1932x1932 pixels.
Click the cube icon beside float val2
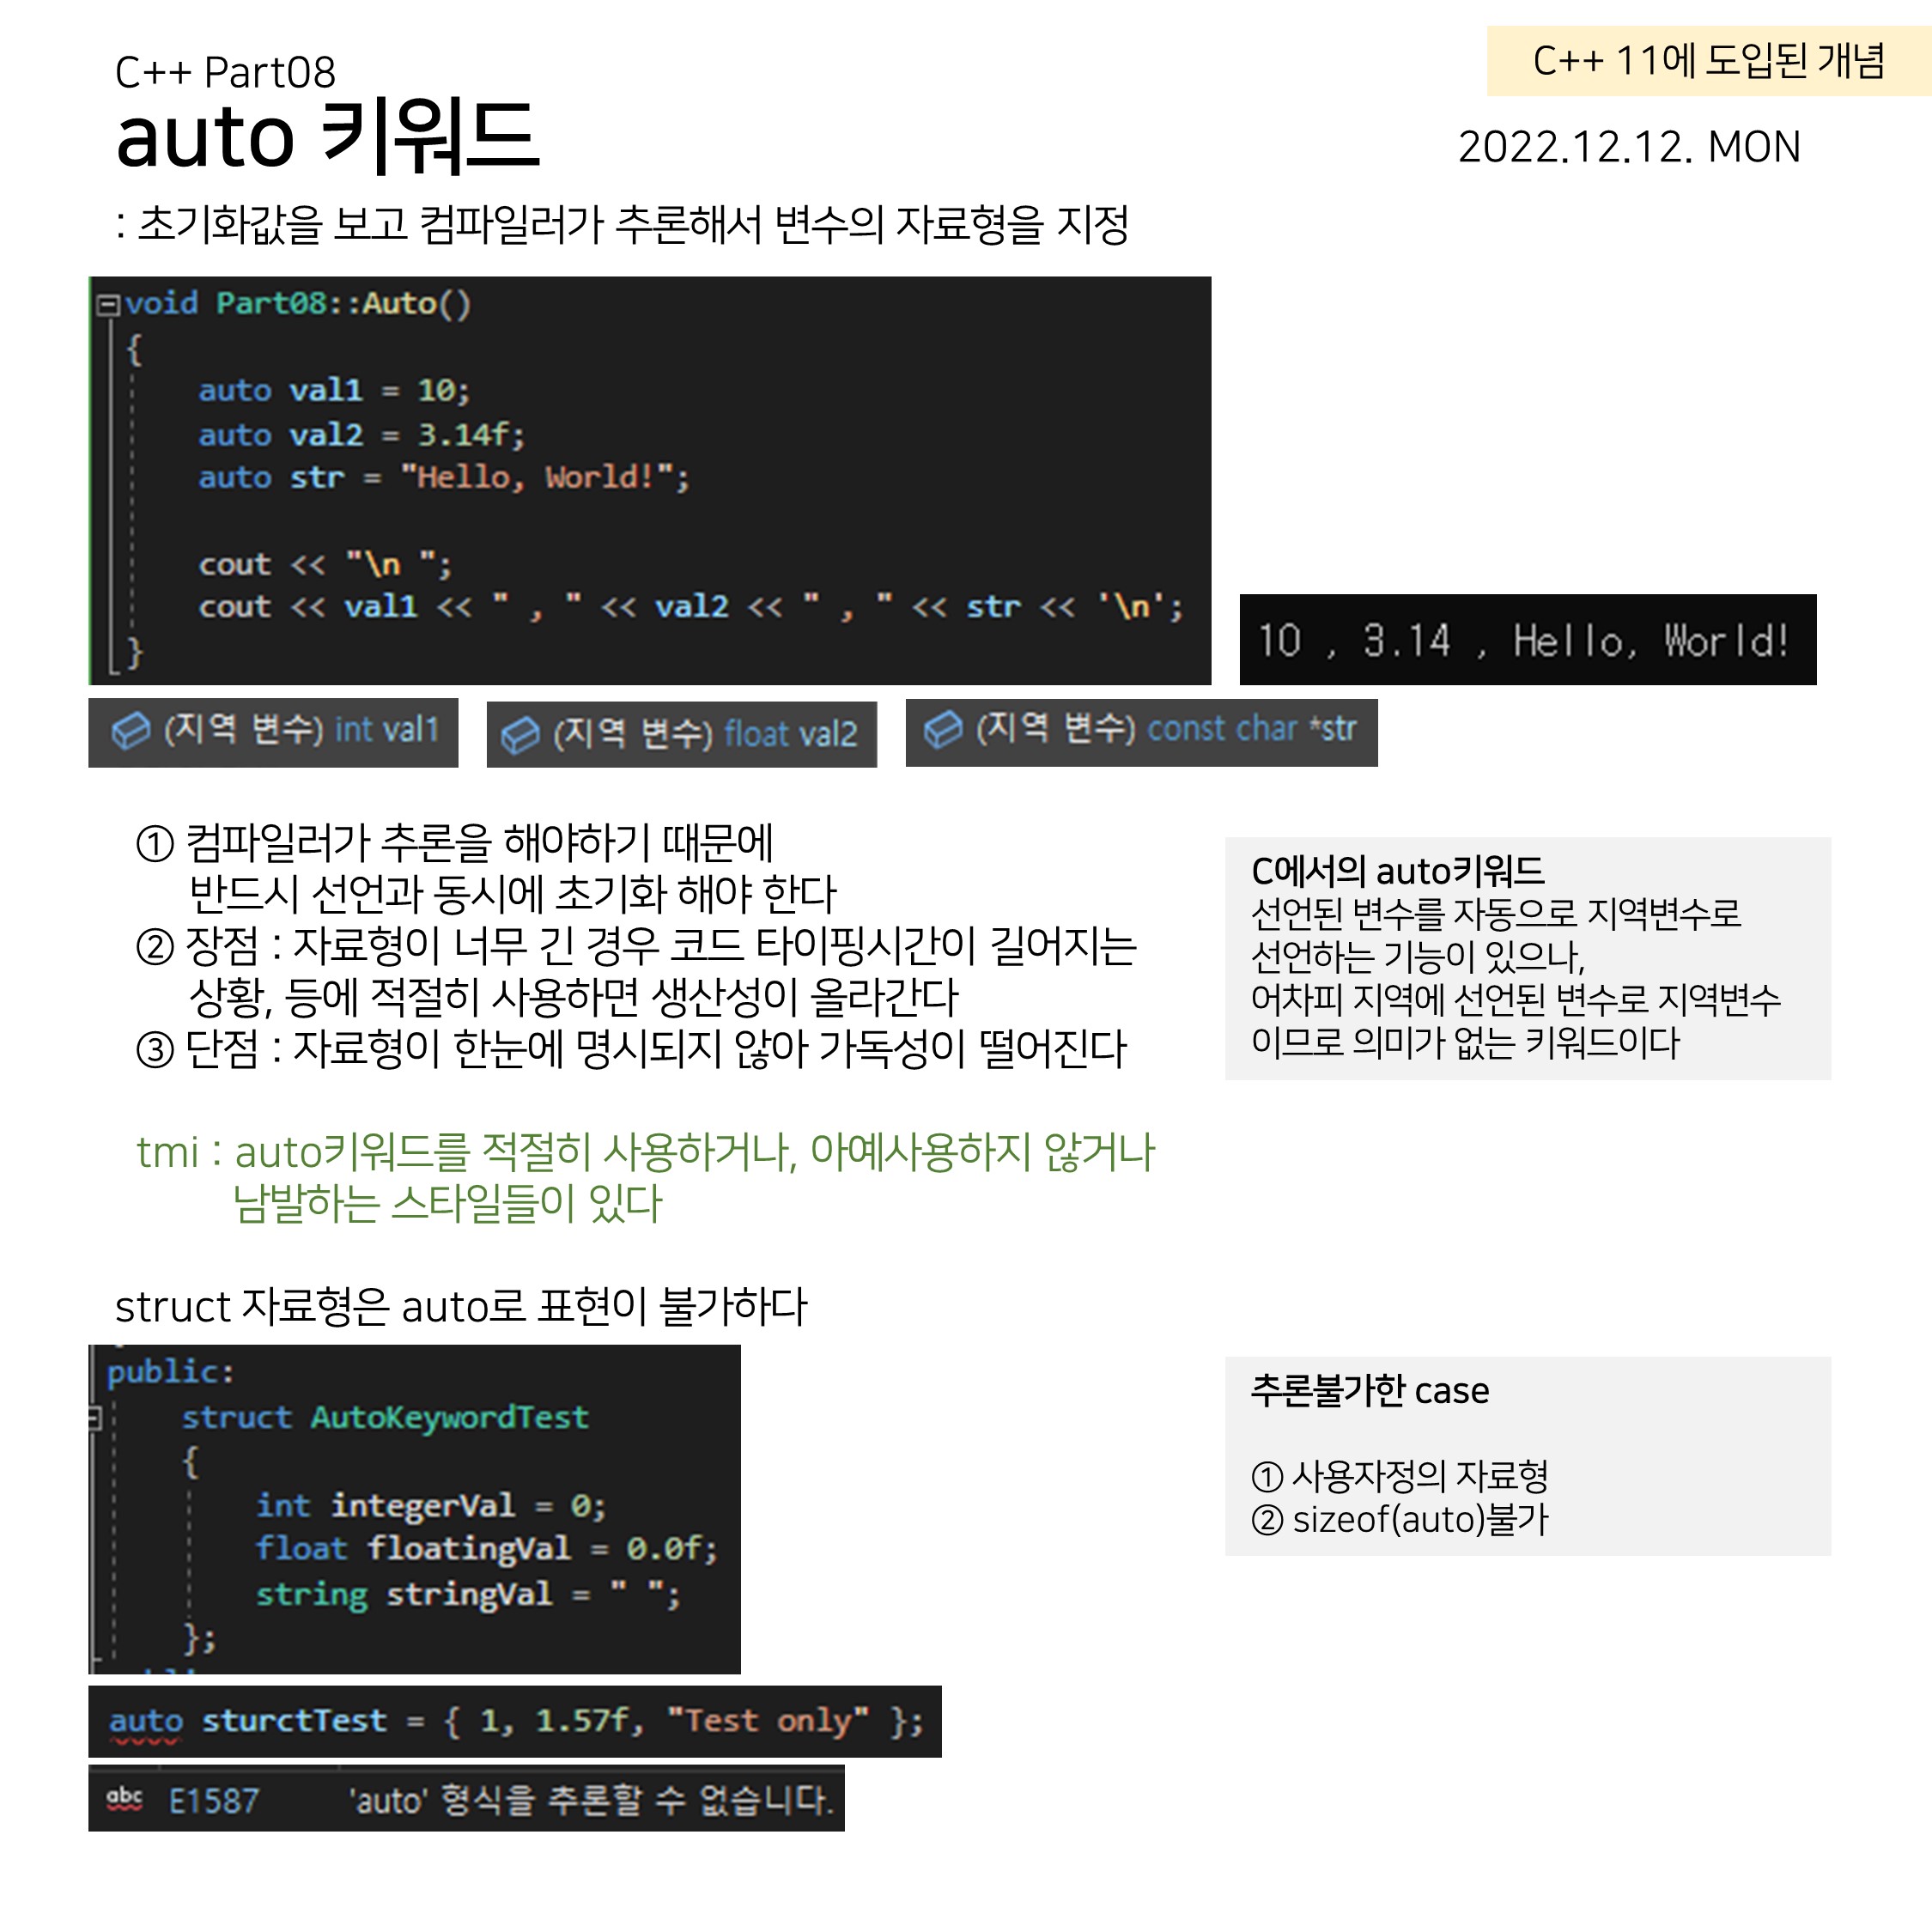pos(520,735)
